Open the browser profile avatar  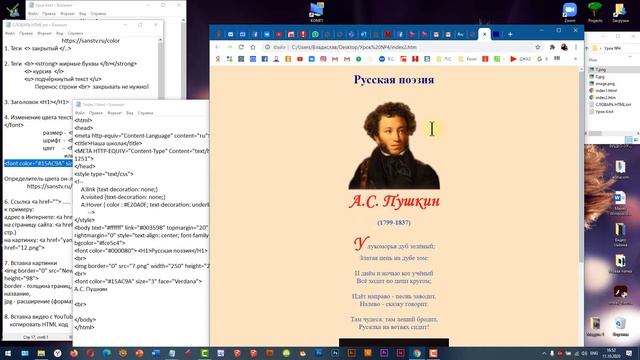tap(564, 47)
